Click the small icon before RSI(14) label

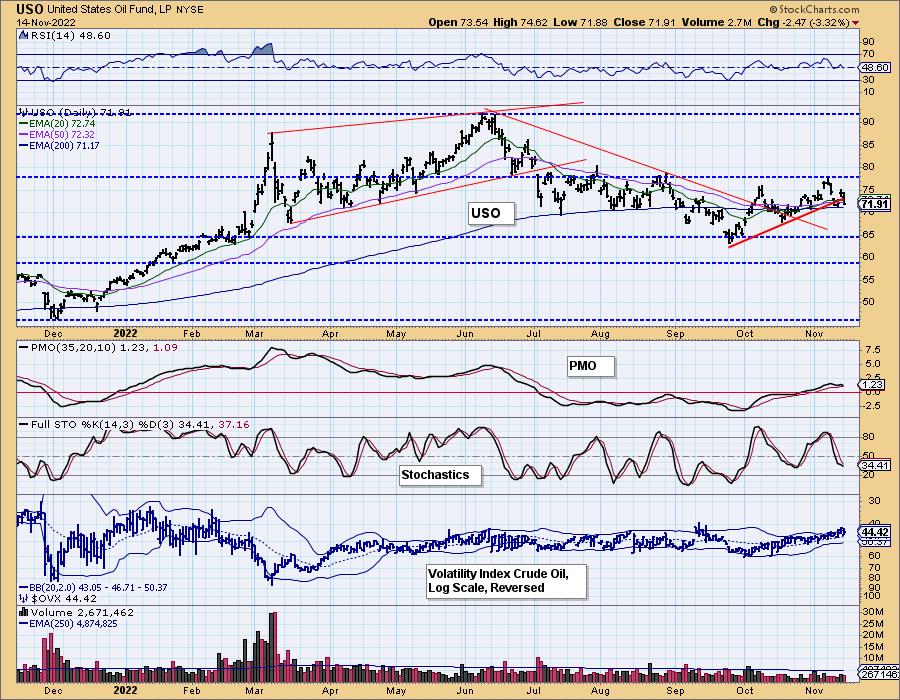23,35
